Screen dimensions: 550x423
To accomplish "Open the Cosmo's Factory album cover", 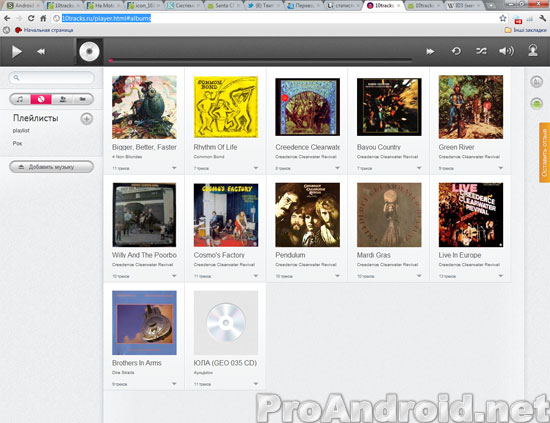I will click(226, 215).
